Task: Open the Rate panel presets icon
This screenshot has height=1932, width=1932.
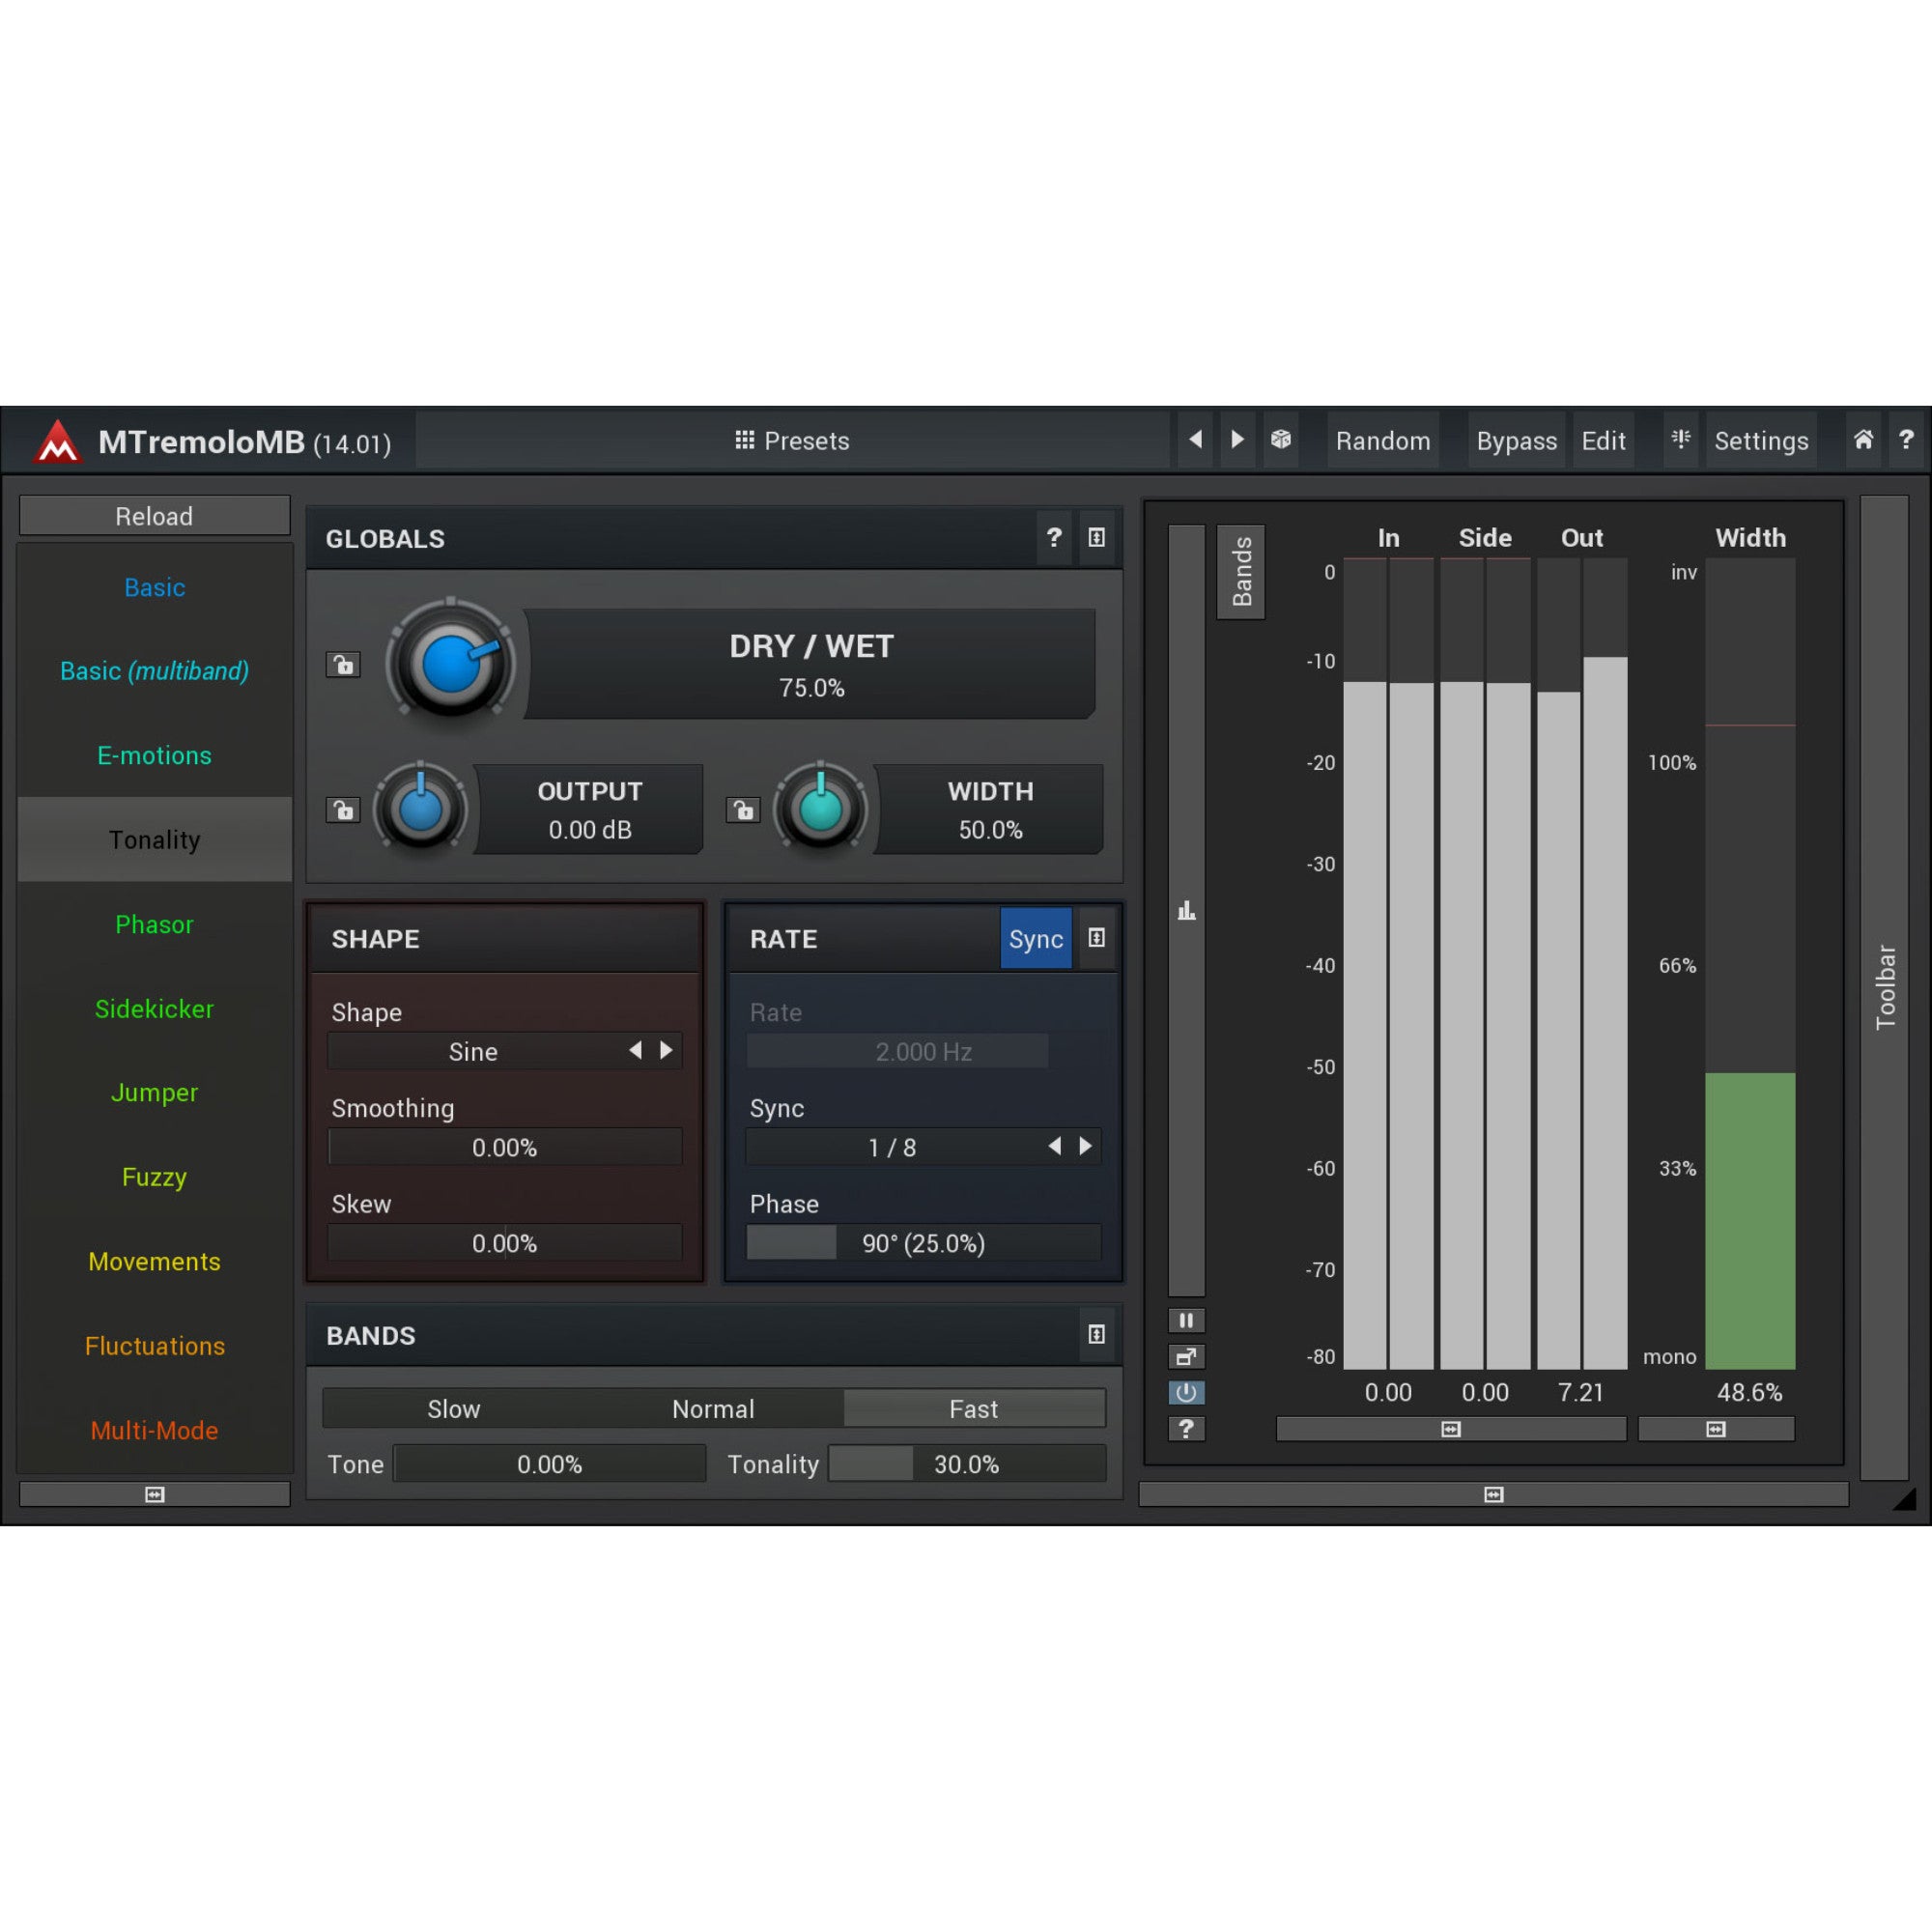Action: (x=1097, y=938)
